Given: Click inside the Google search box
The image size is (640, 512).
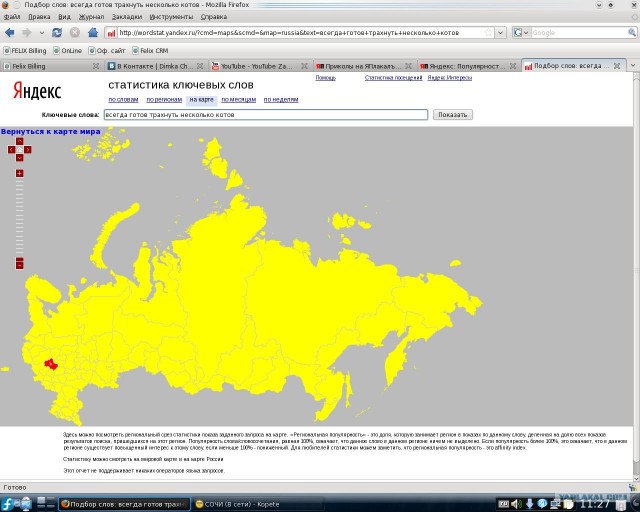Looking at the screenshot, I should point(579,33).
